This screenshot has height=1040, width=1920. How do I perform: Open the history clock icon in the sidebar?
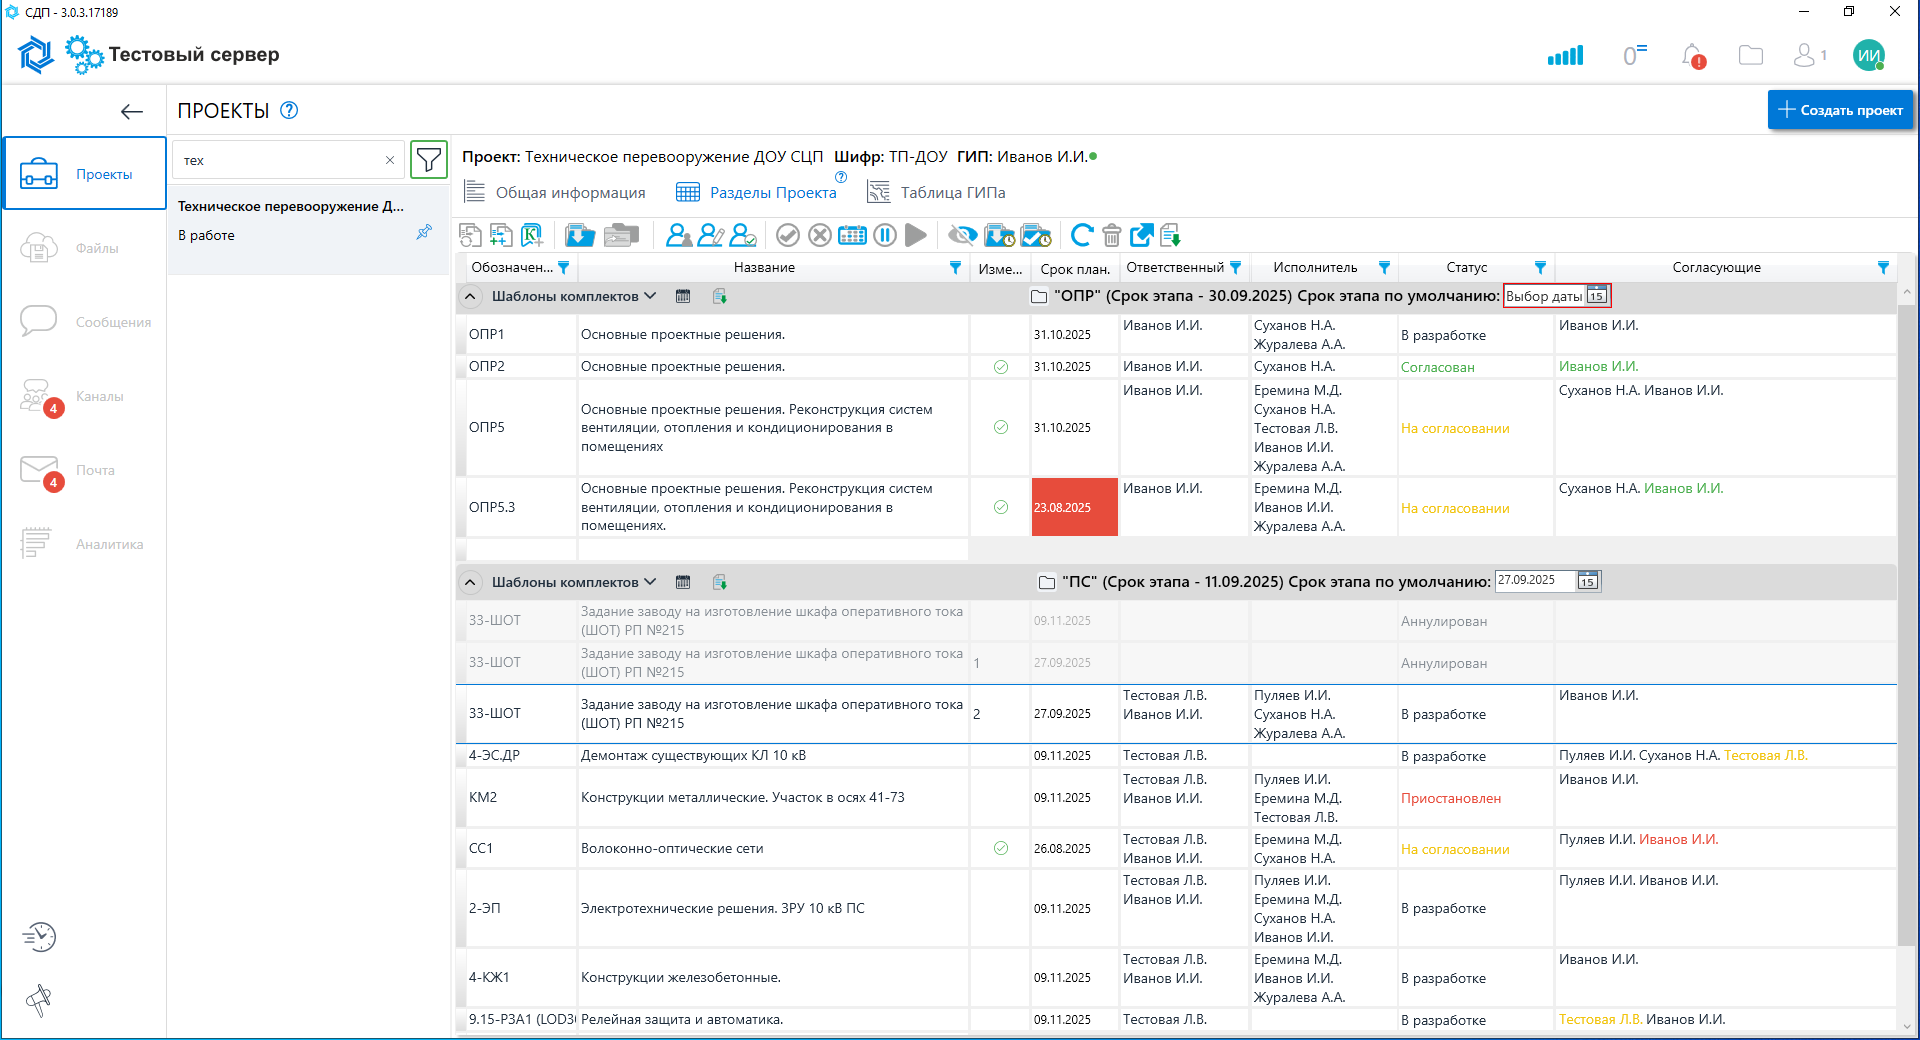[x=39, y=937]
